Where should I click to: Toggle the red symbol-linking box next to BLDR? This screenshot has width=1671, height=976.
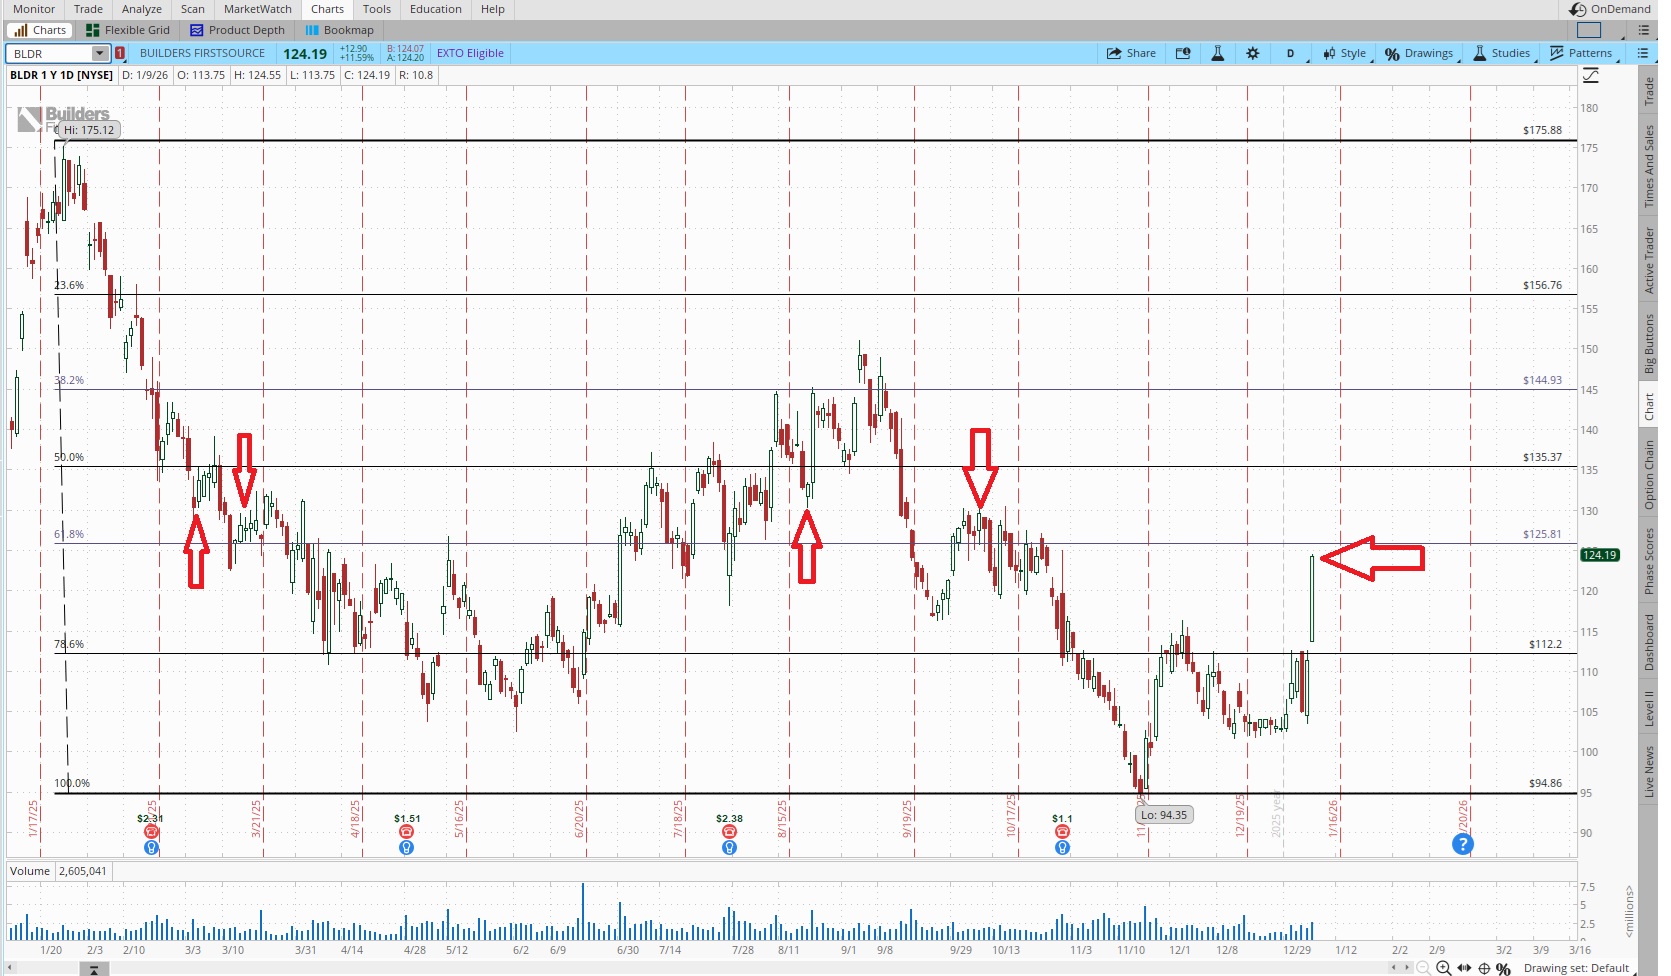[x=121, y=53]
